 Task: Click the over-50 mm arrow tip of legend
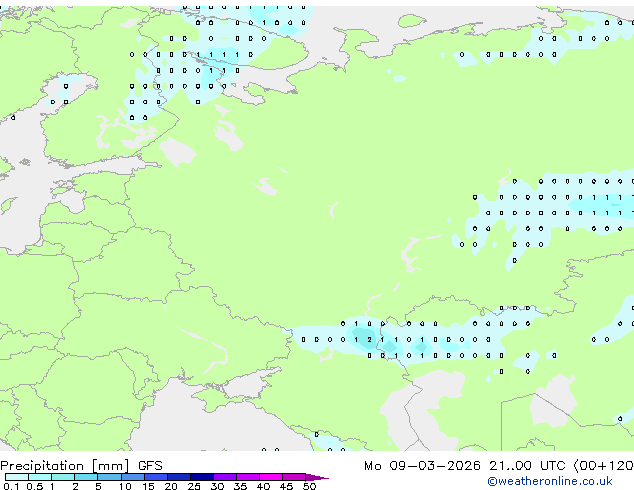coord(317,477)
